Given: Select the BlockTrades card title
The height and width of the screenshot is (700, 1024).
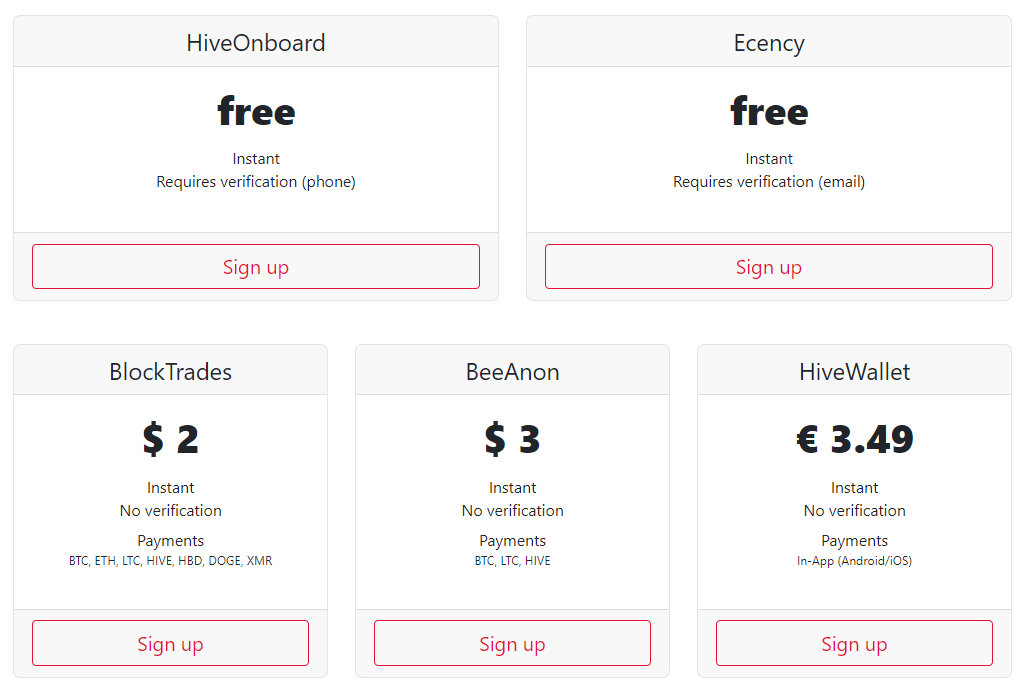Looking at the screenshot, I should [170, 372].
